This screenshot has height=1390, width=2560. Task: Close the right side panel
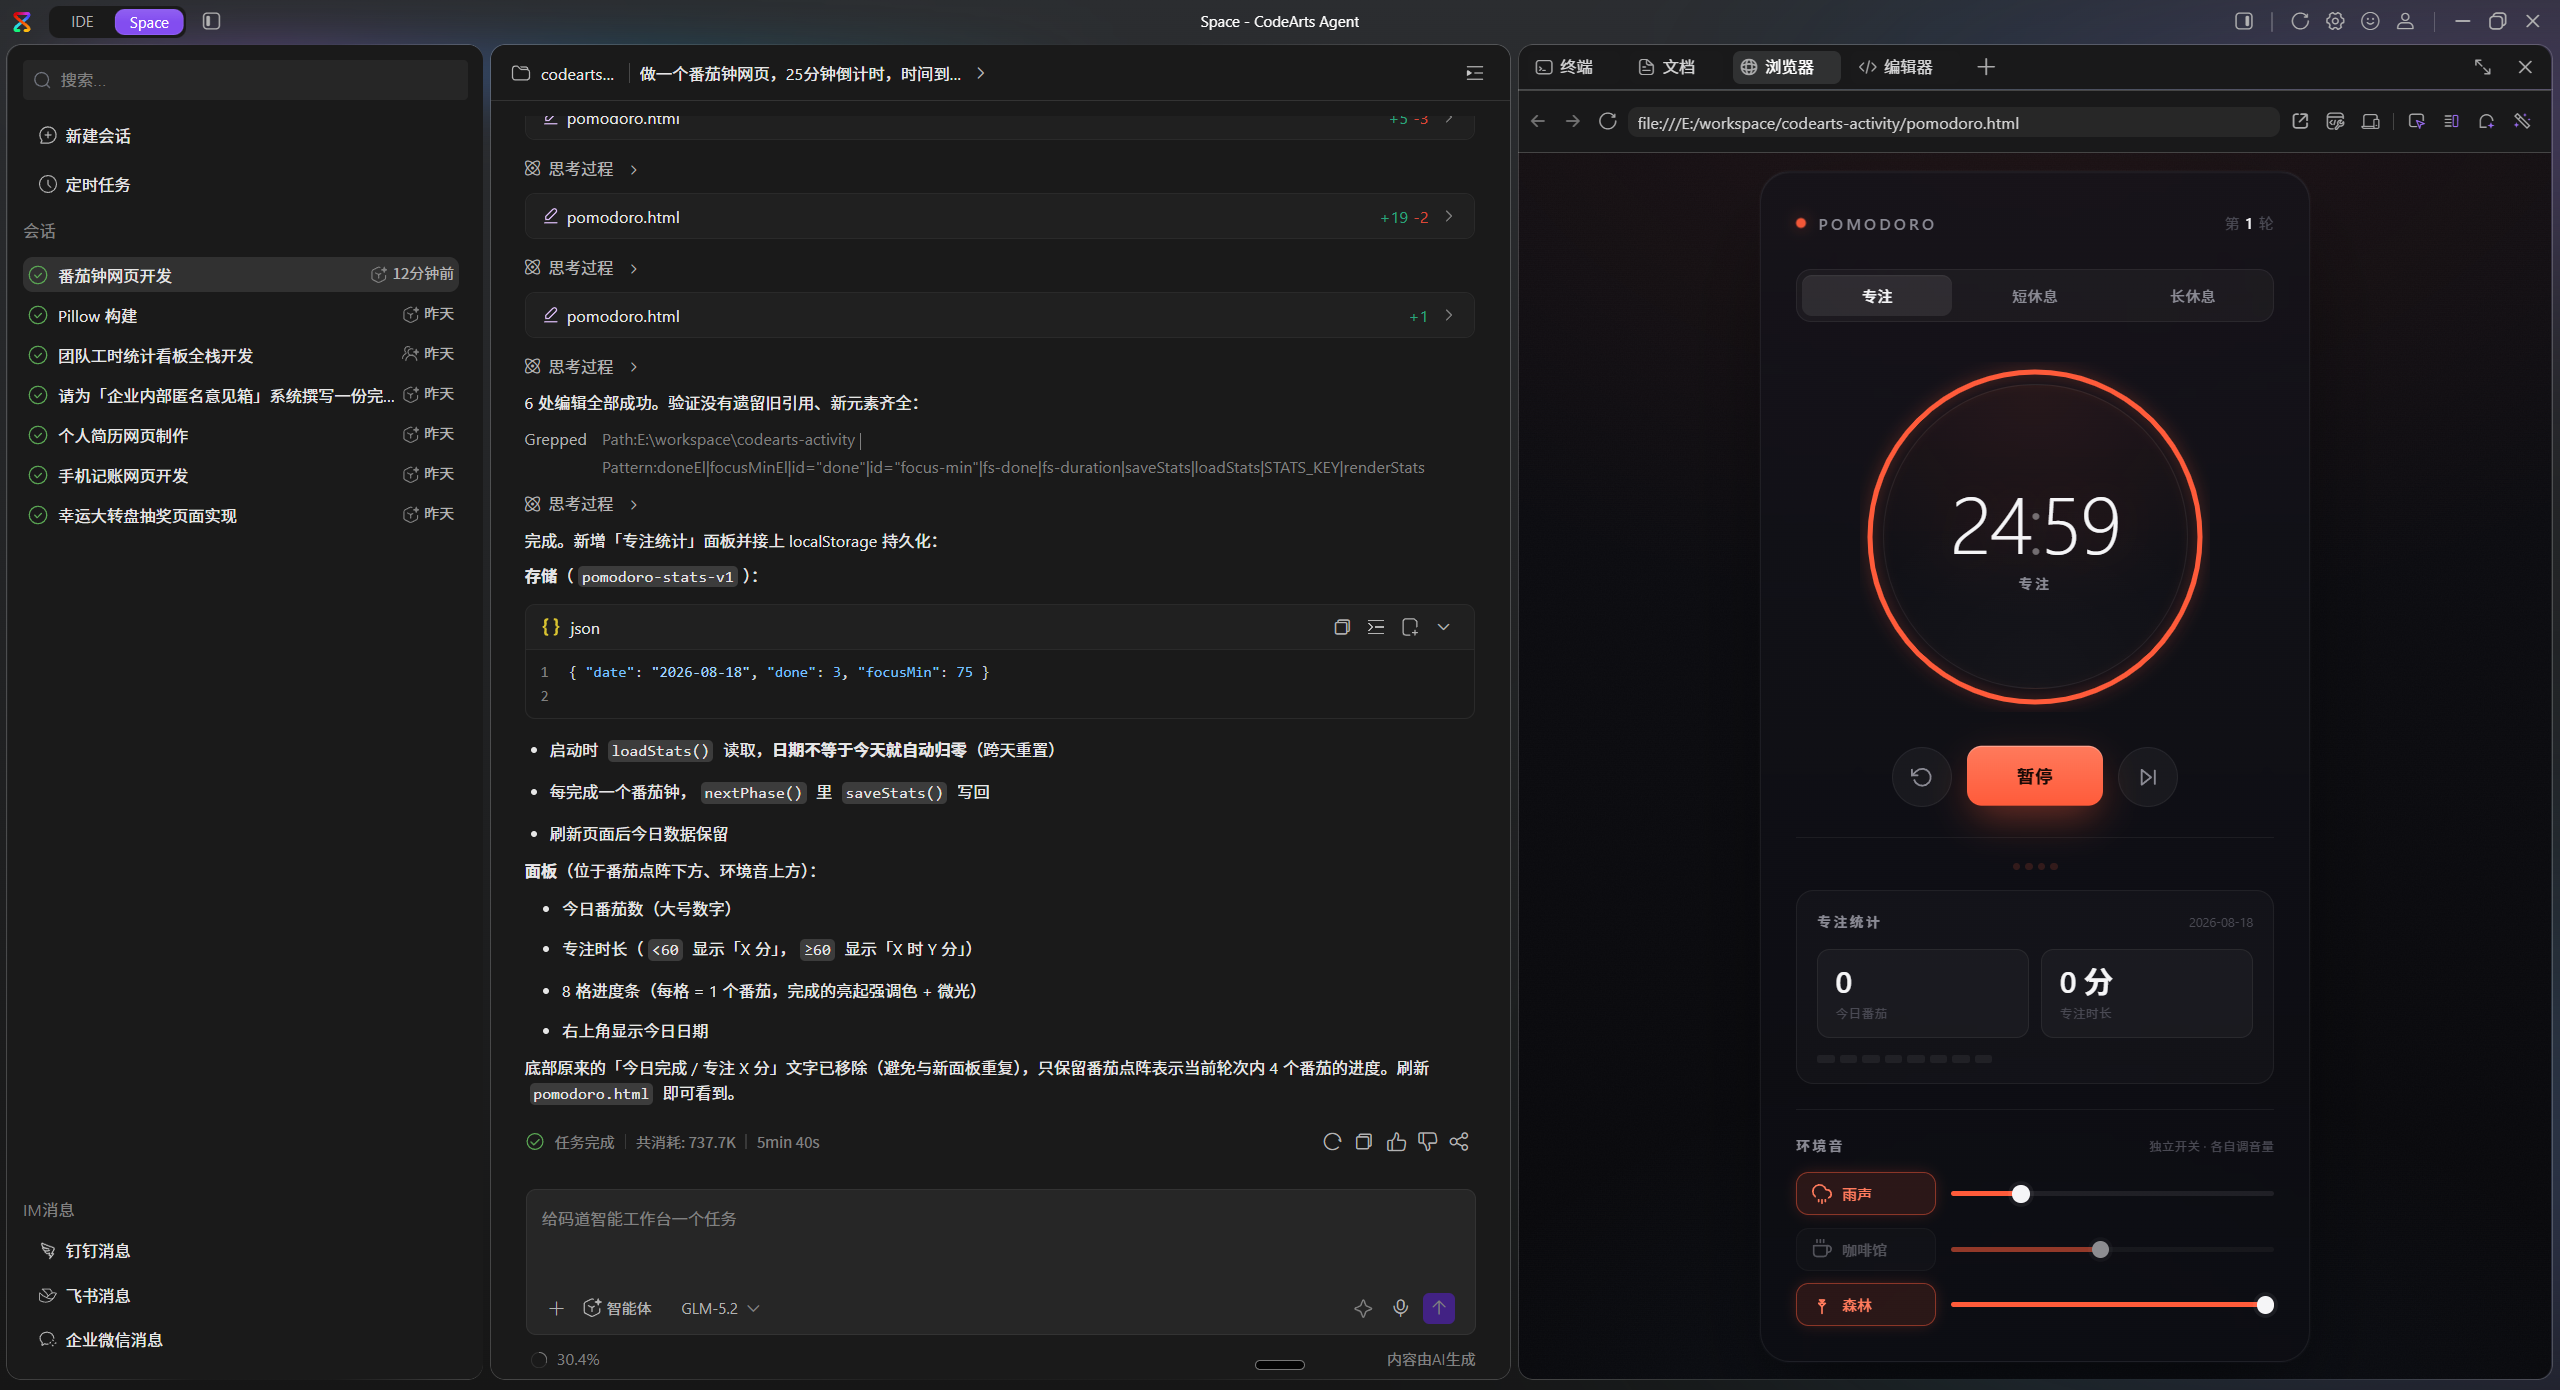(x=2525, y=67)
